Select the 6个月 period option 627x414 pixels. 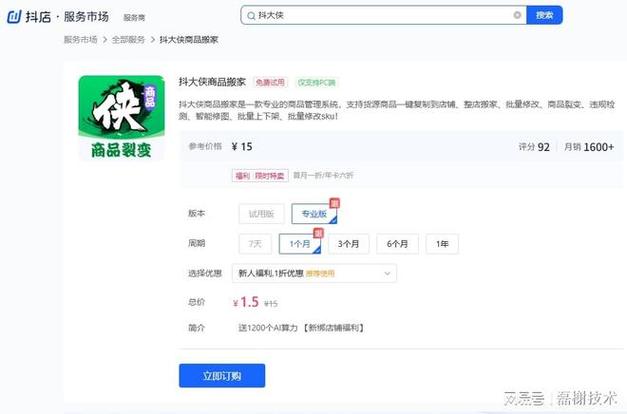point(397,244)
